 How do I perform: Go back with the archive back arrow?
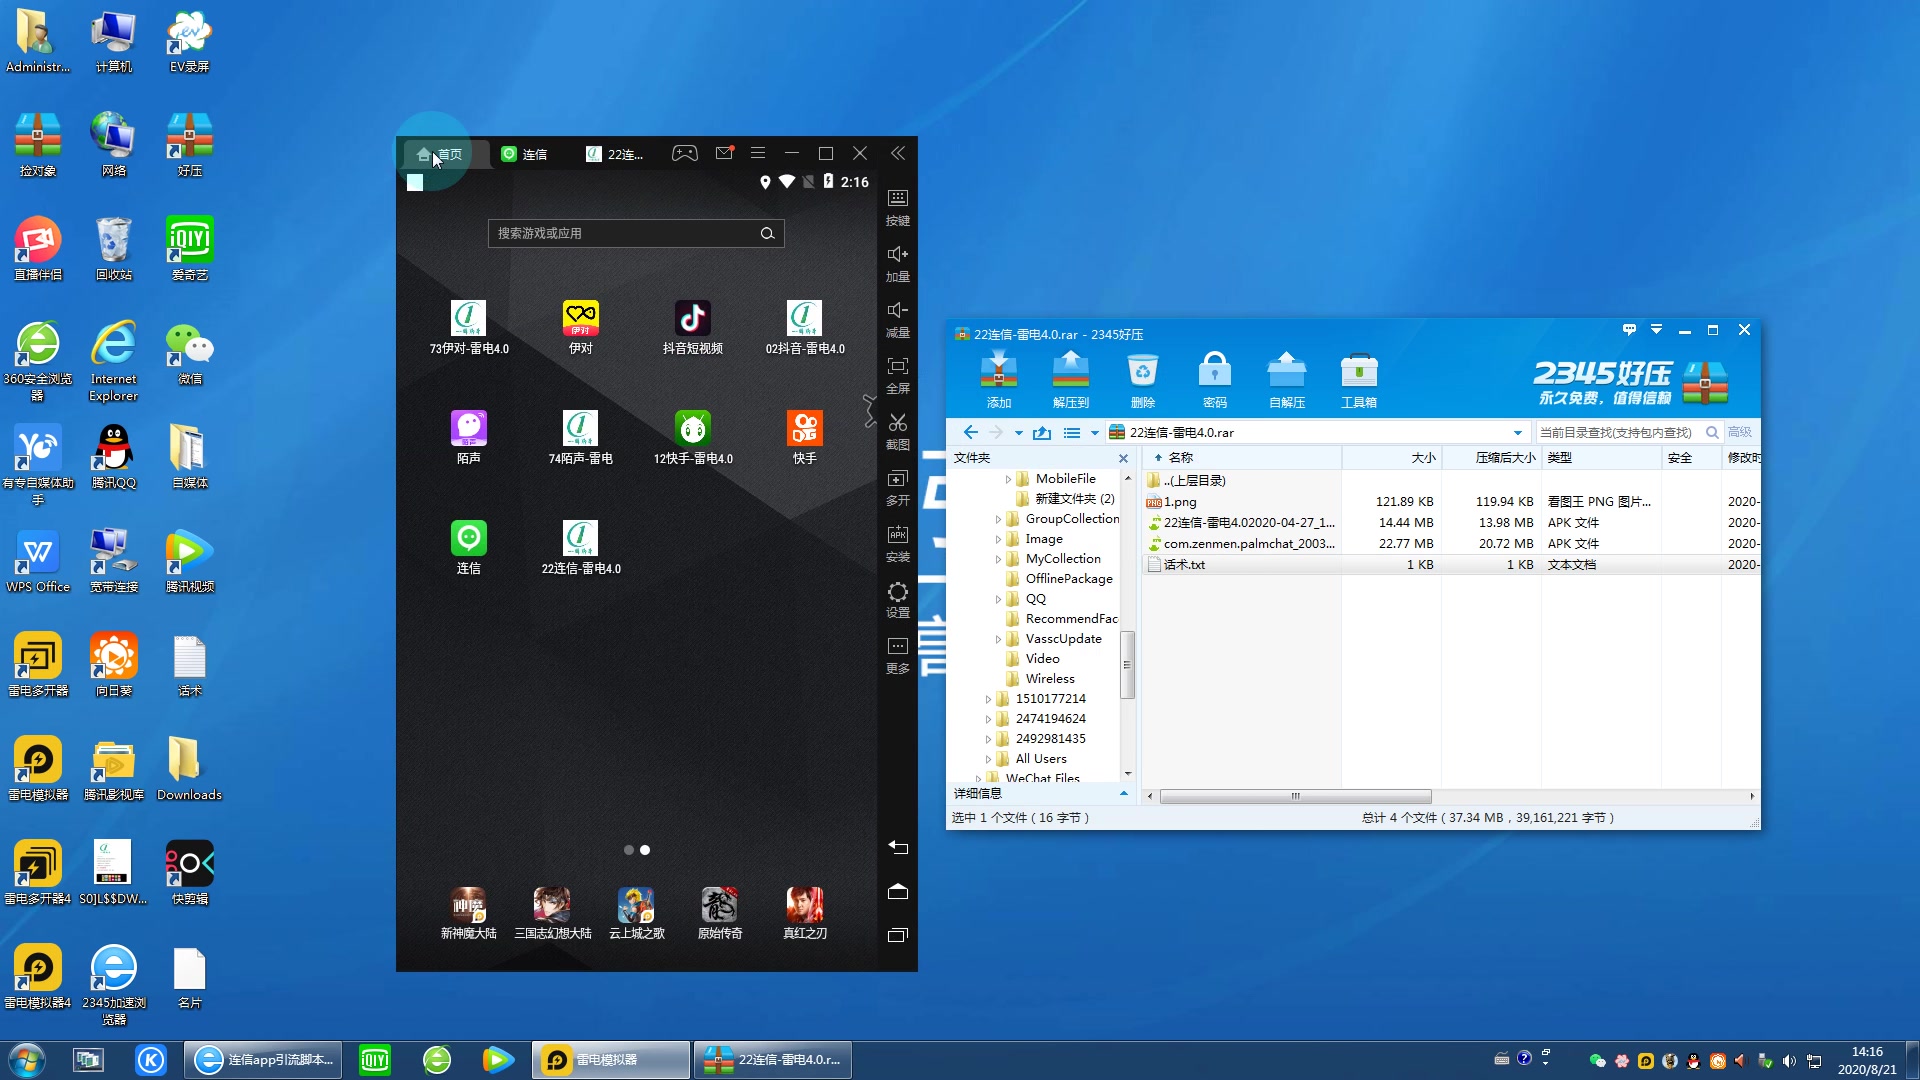pos(970,432)
